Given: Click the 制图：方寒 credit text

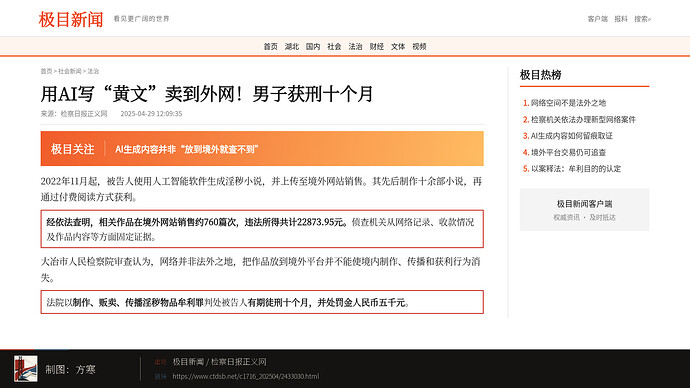Looking at the screenshot, I should [x=70, y=370].
